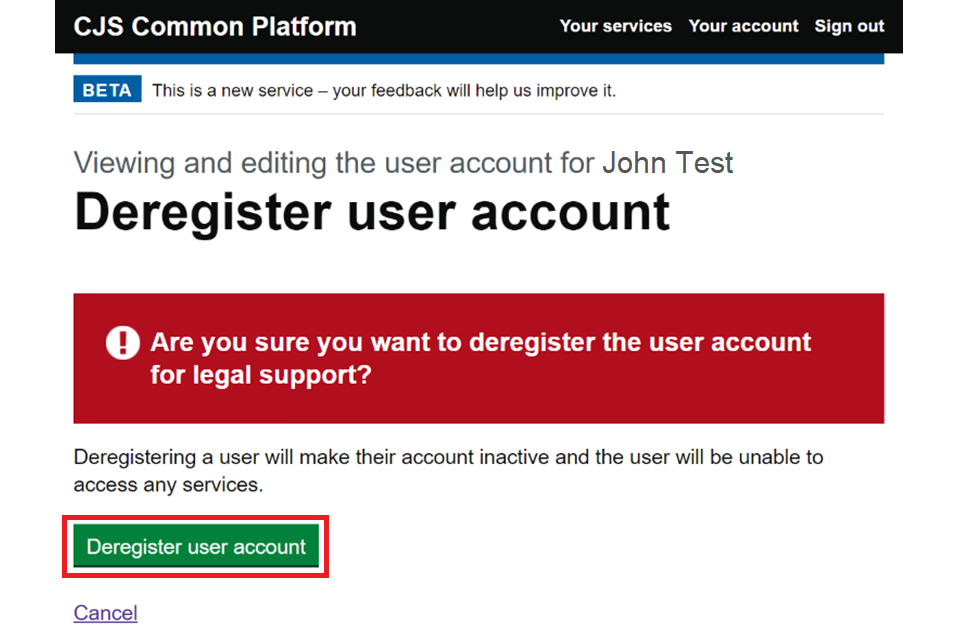Click the John Test user name
This screenshot has height=640, width=960.
tap(667, 163)
